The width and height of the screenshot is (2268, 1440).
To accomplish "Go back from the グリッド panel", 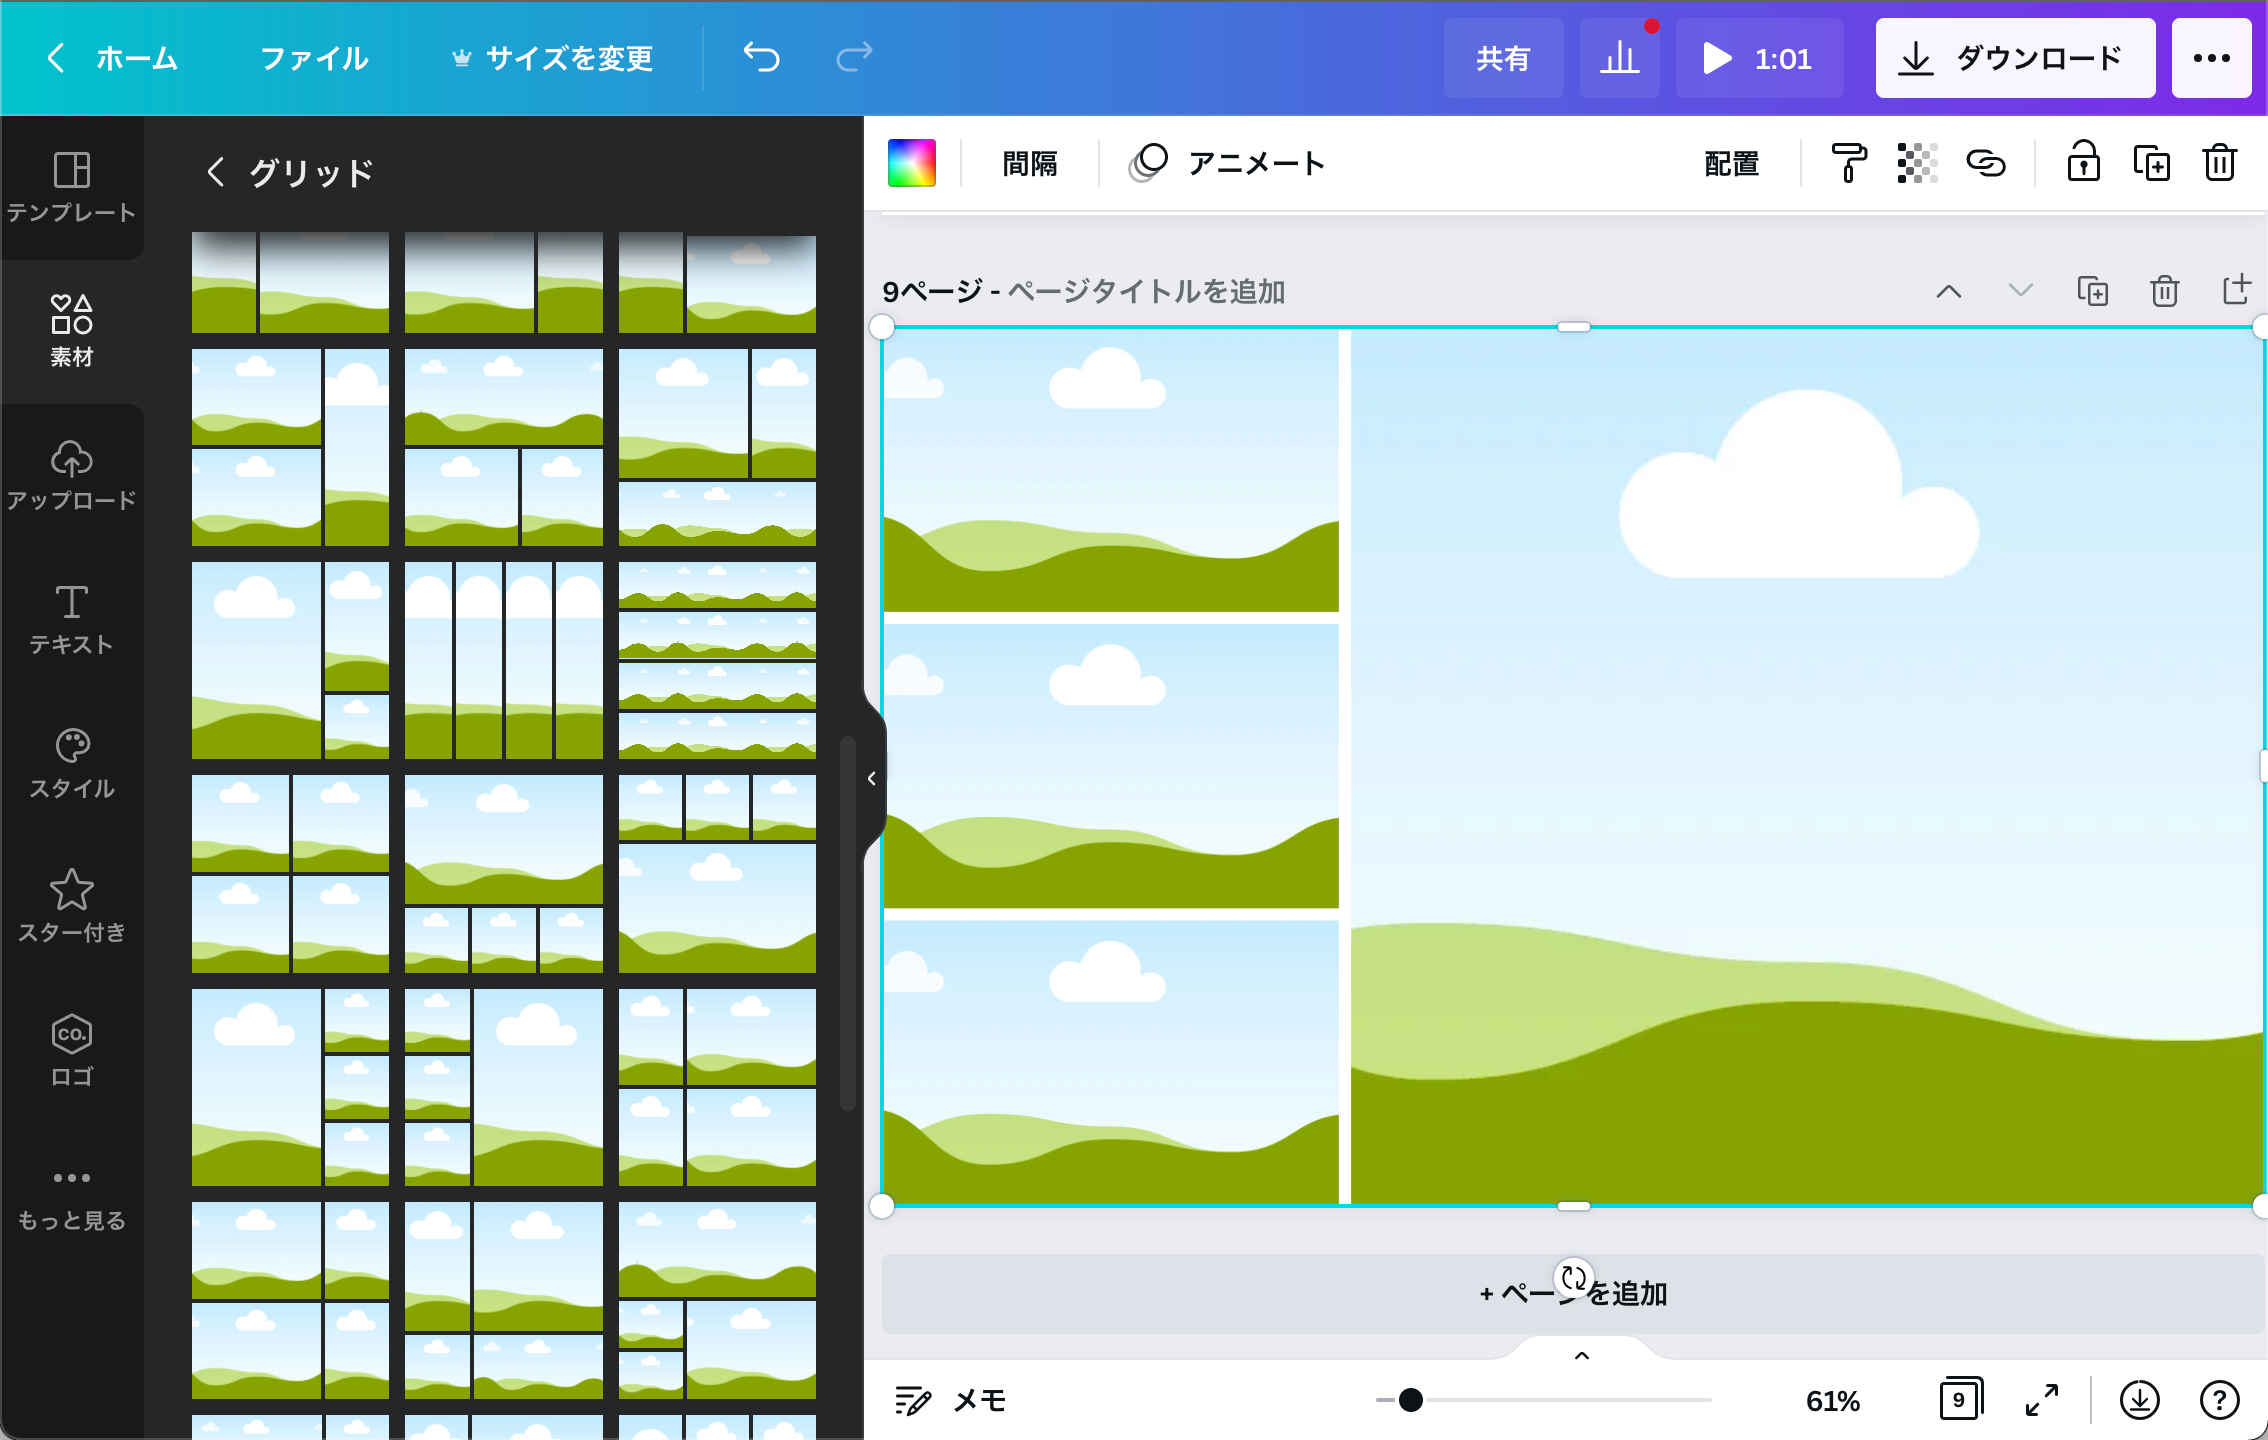I will coord(215,172).
